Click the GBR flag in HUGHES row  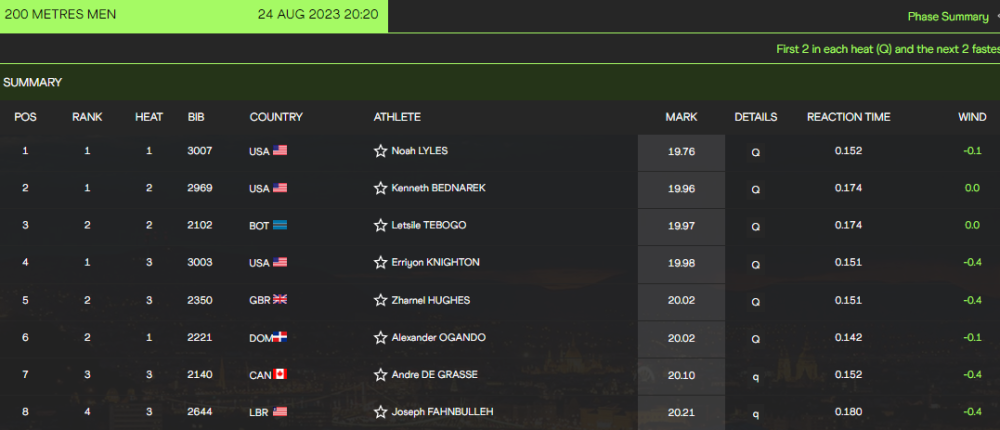pos(280,300)
